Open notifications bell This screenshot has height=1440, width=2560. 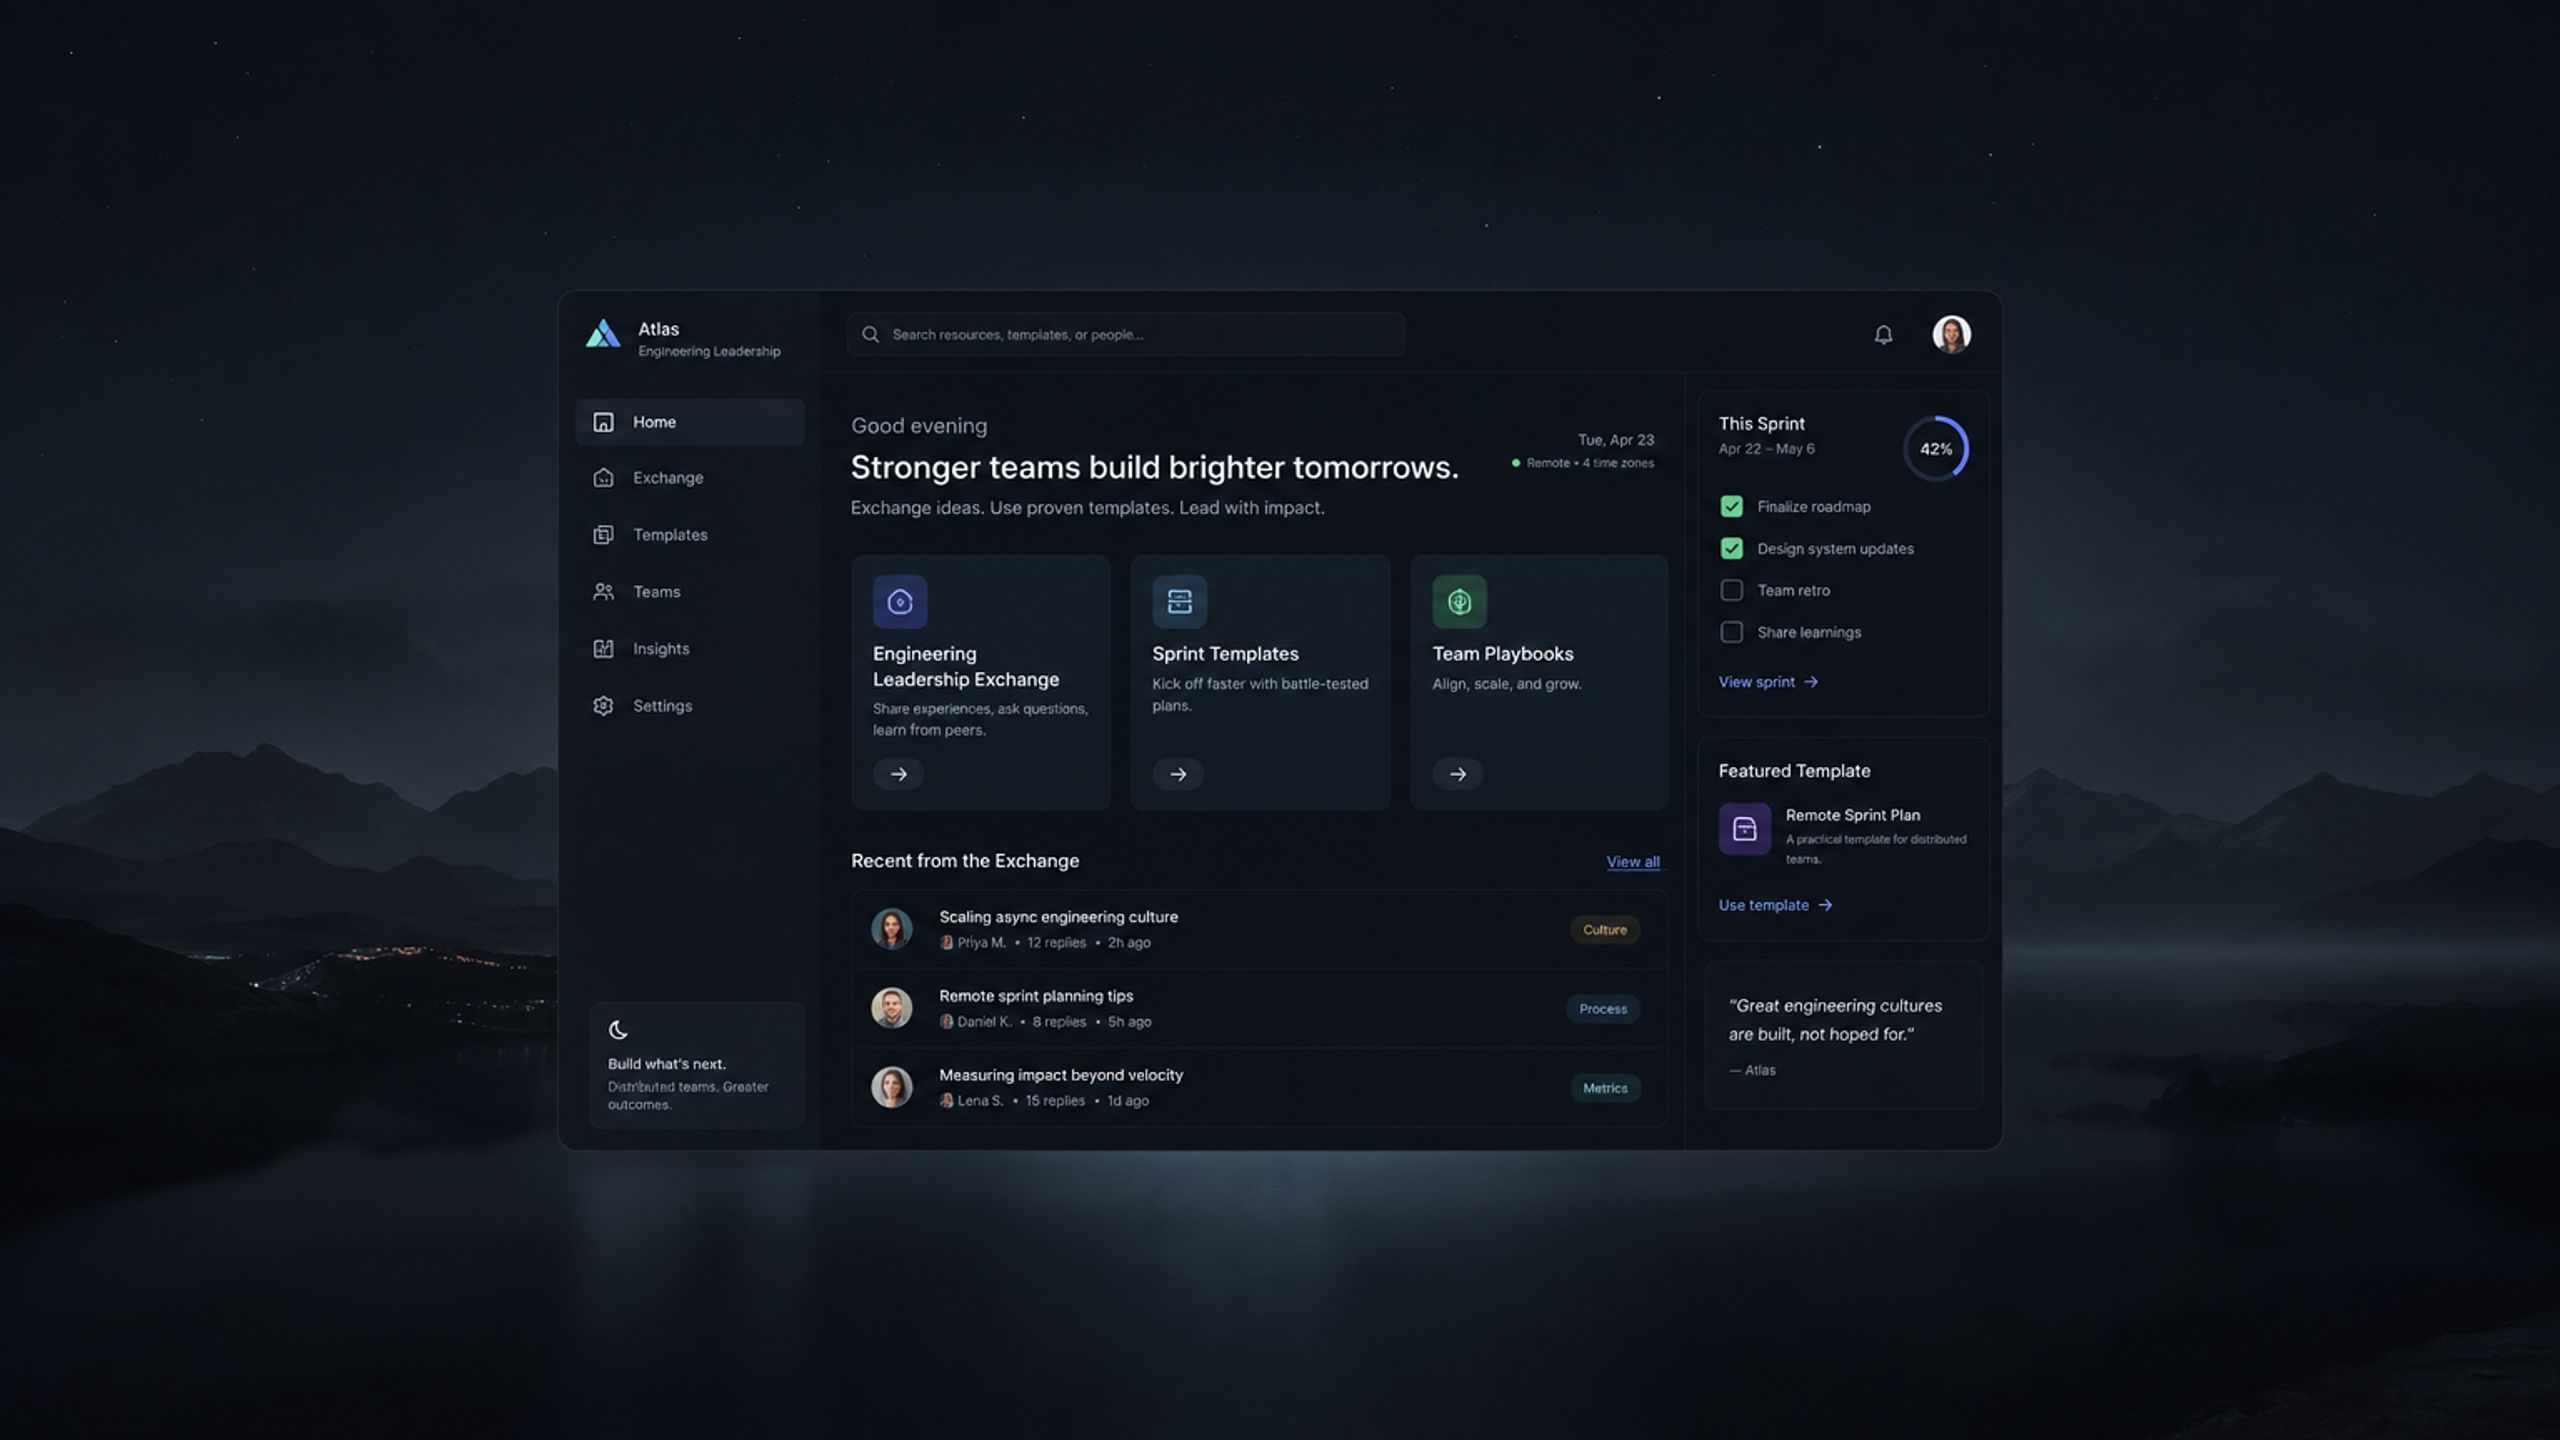tap(1883, 335)
